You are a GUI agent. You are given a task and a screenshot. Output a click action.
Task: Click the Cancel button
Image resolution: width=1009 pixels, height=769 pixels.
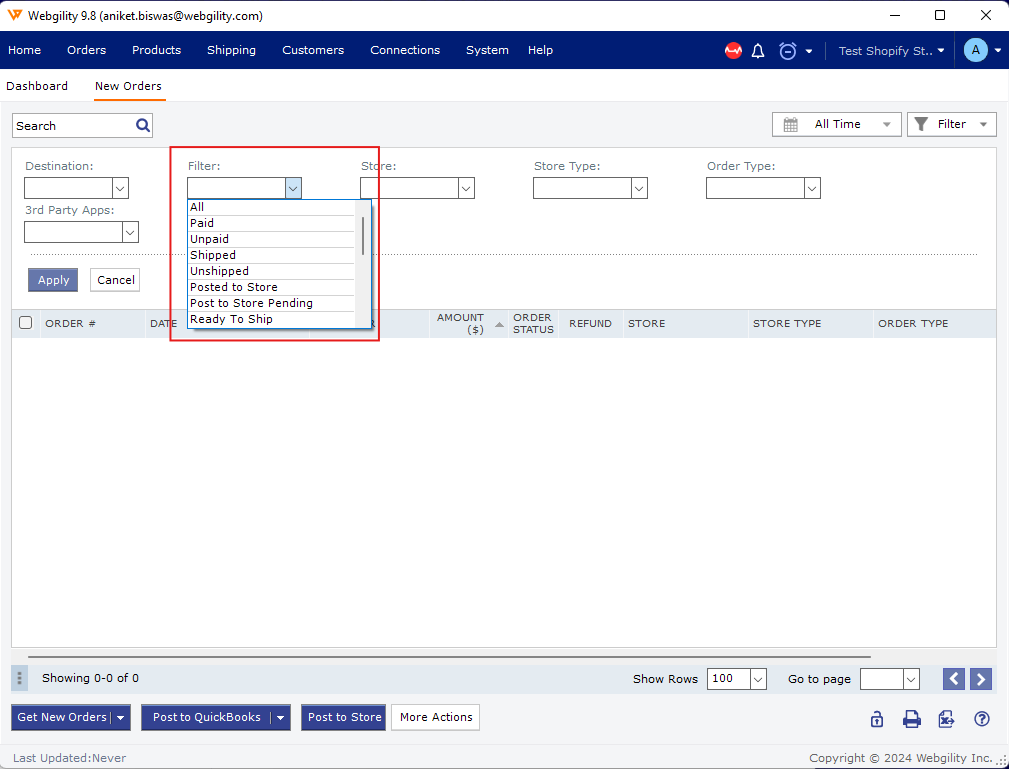(115, 280)
